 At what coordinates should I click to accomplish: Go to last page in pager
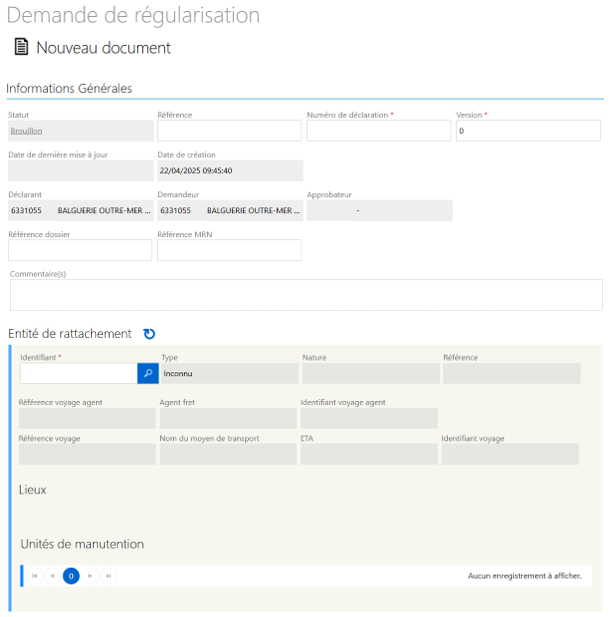pyautogui.click(x=108, y=576)
